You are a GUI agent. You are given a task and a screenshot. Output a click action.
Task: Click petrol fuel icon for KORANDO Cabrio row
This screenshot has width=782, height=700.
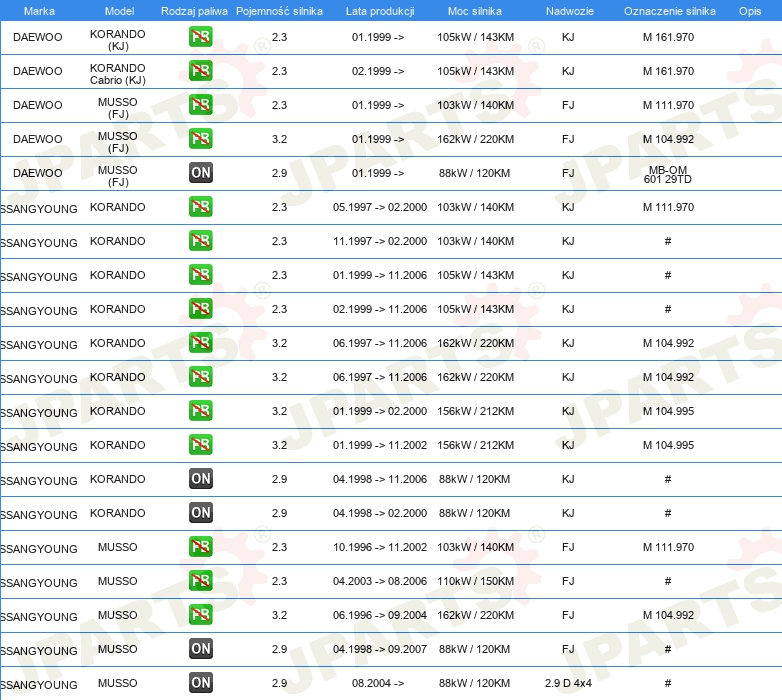[x=200, y=70]
